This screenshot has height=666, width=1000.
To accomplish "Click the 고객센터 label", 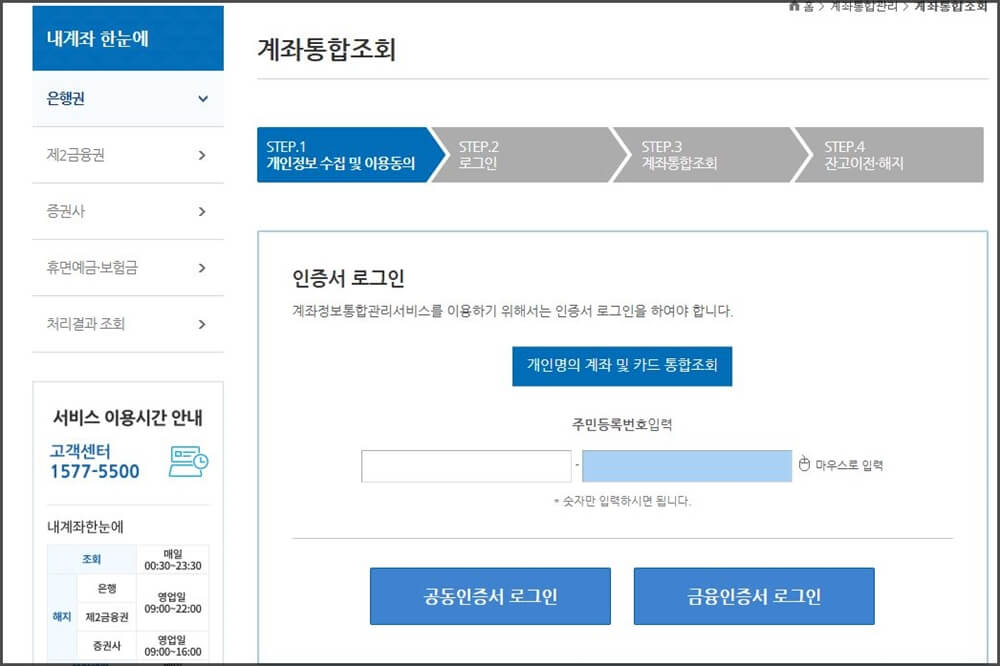I will click(x=80, y=451).
